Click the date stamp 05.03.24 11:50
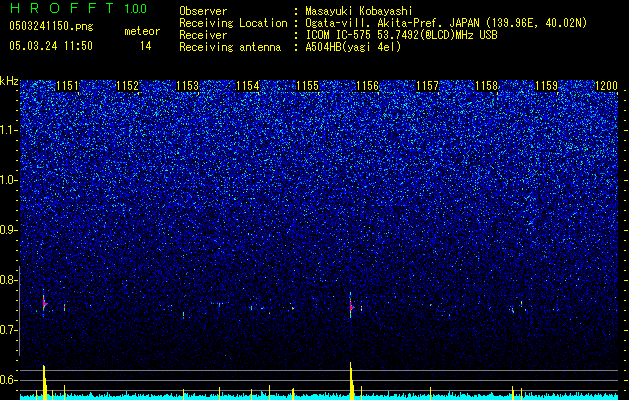 (x=51, y=46)
